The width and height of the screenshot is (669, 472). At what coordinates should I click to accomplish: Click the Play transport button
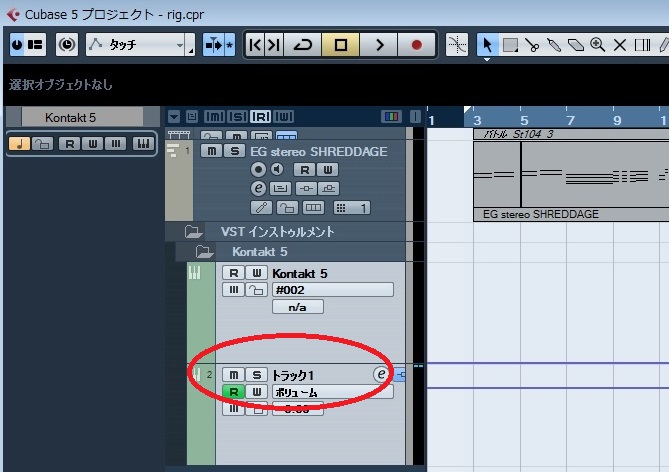(379, 44)
